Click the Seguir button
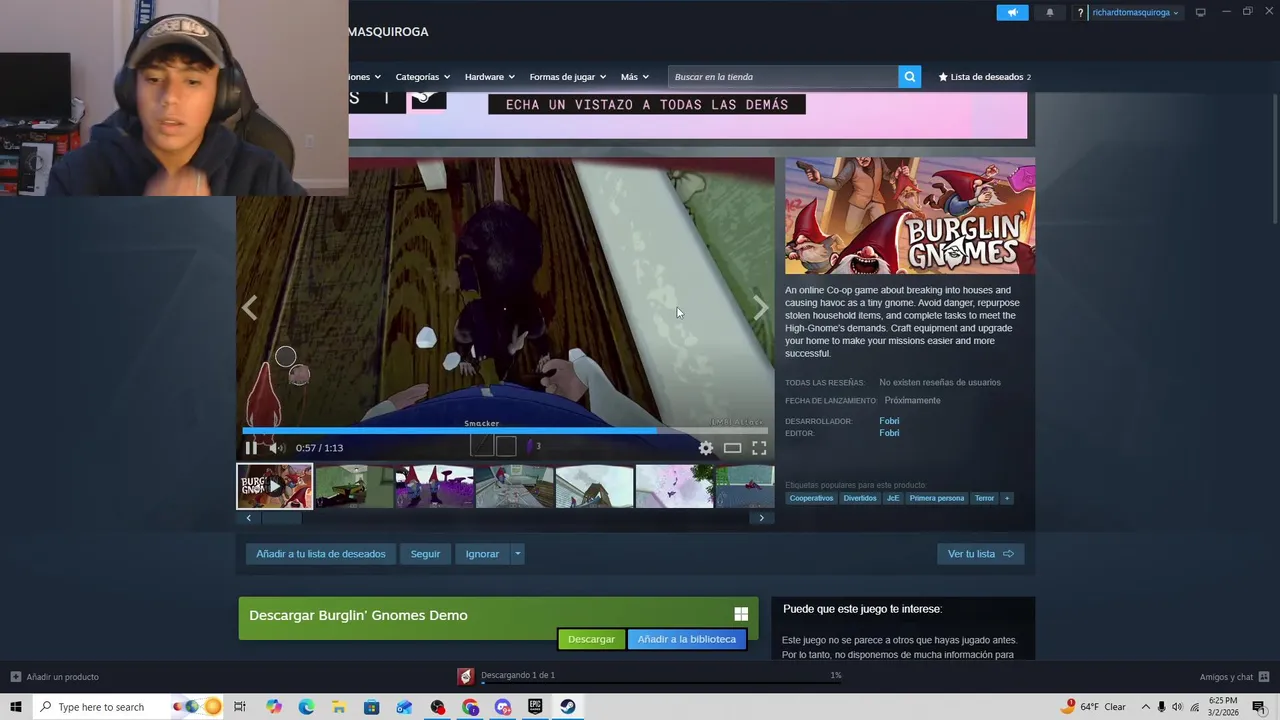This screenshot has height=720, width=1280. tap(425, 554)
